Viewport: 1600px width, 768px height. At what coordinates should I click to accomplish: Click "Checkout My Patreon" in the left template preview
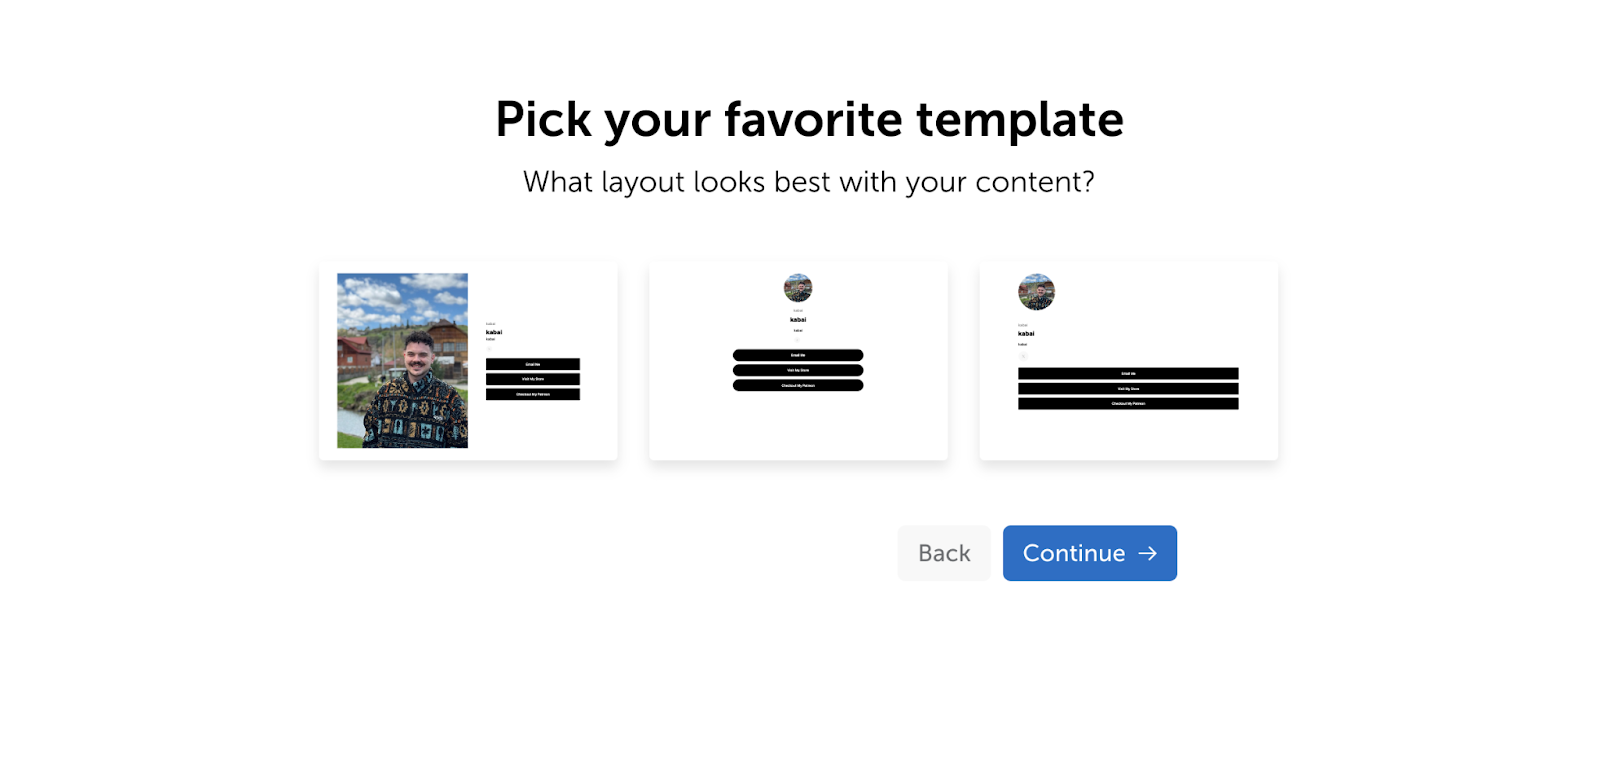point(533,394)
